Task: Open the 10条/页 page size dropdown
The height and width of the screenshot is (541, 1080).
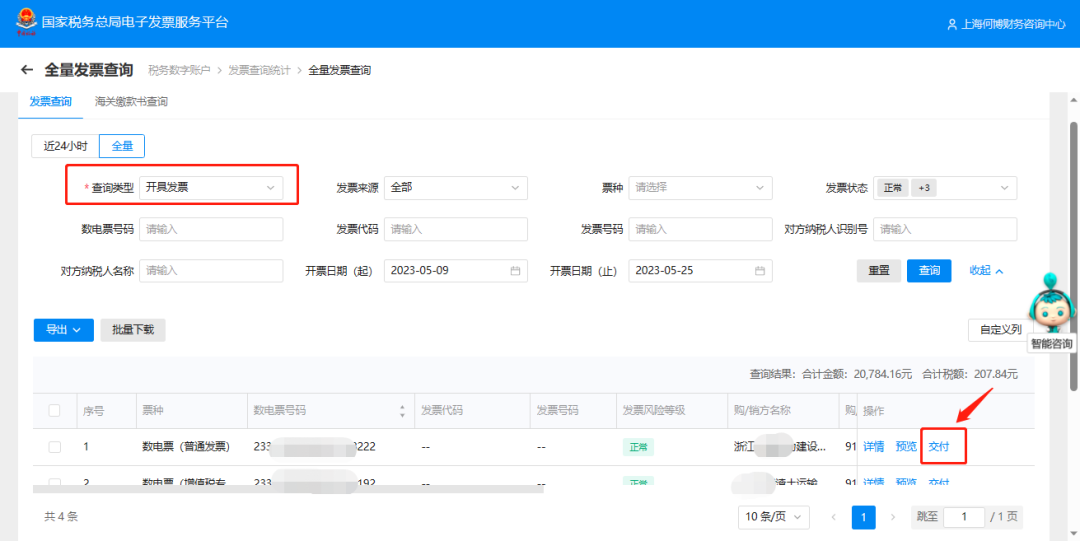Action: pos(775,517)
